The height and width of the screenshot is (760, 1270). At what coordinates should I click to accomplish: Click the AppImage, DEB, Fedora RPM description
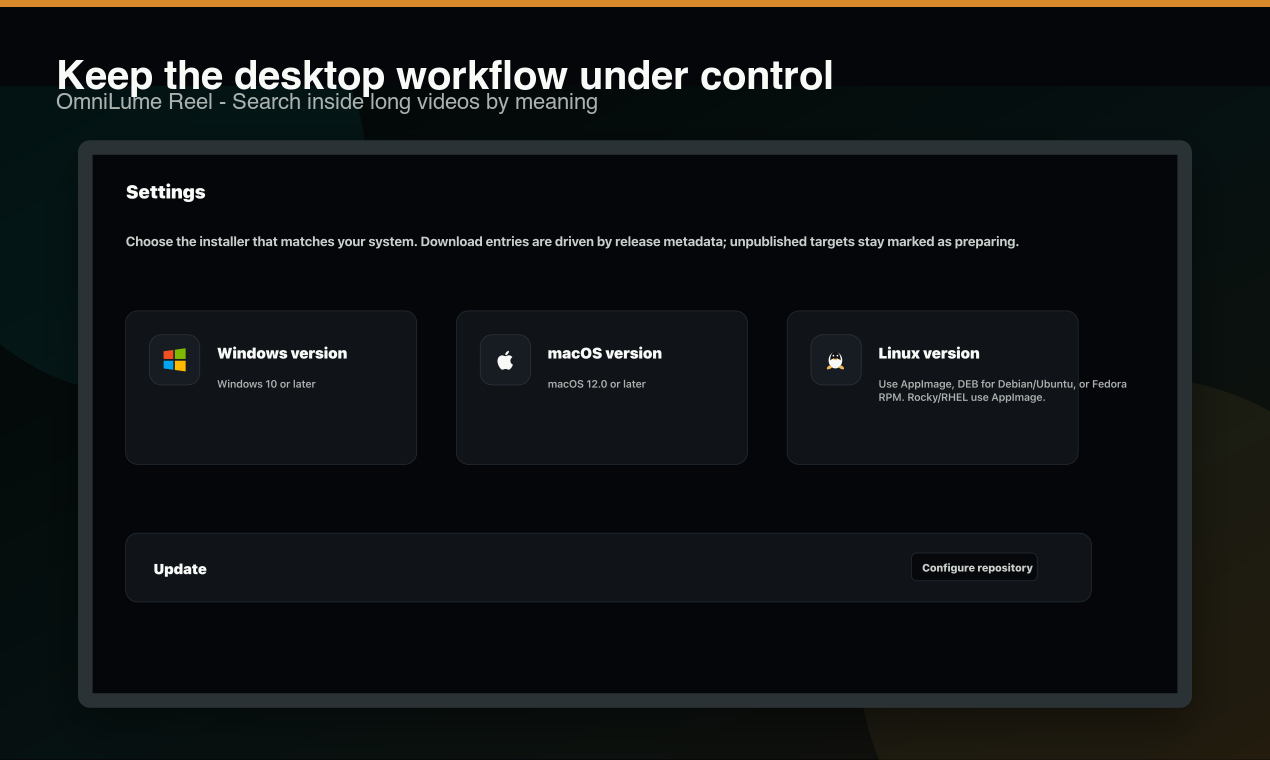(1002, 390)
